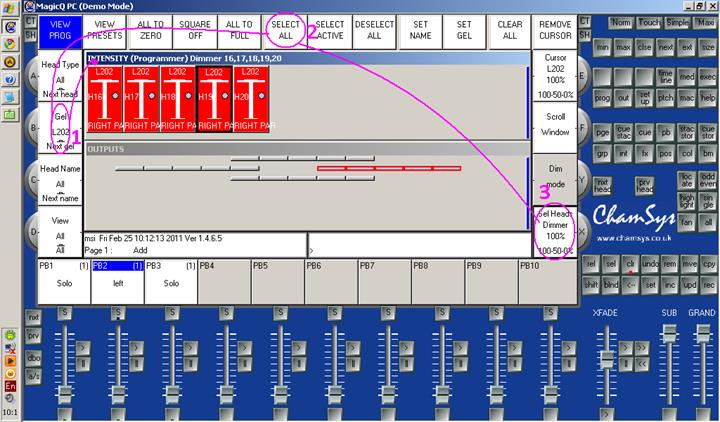
Task: Click the SET GEL button
Action: pyautogui.click(x=464, y=32)
